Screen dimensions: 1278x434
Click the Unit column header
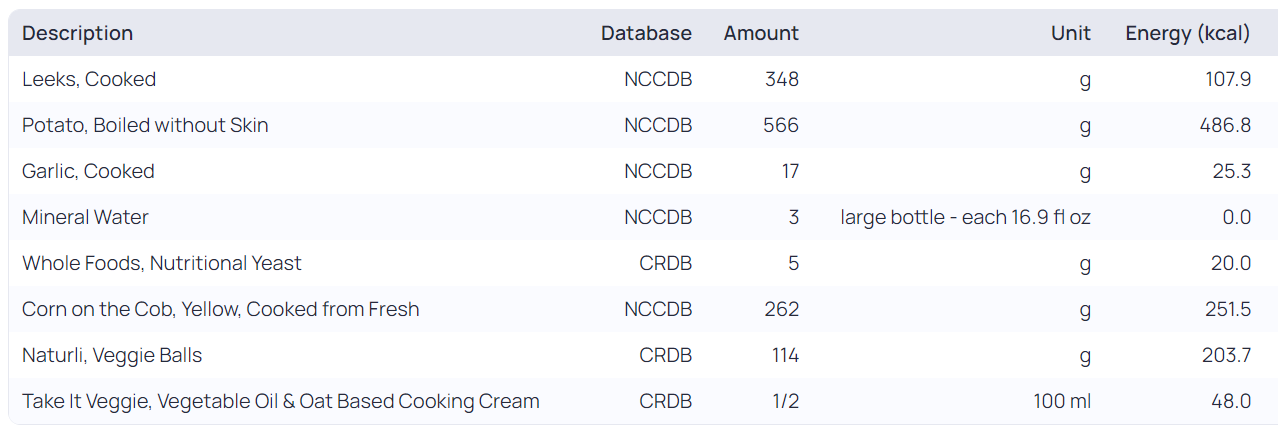tap(1070, 33)
